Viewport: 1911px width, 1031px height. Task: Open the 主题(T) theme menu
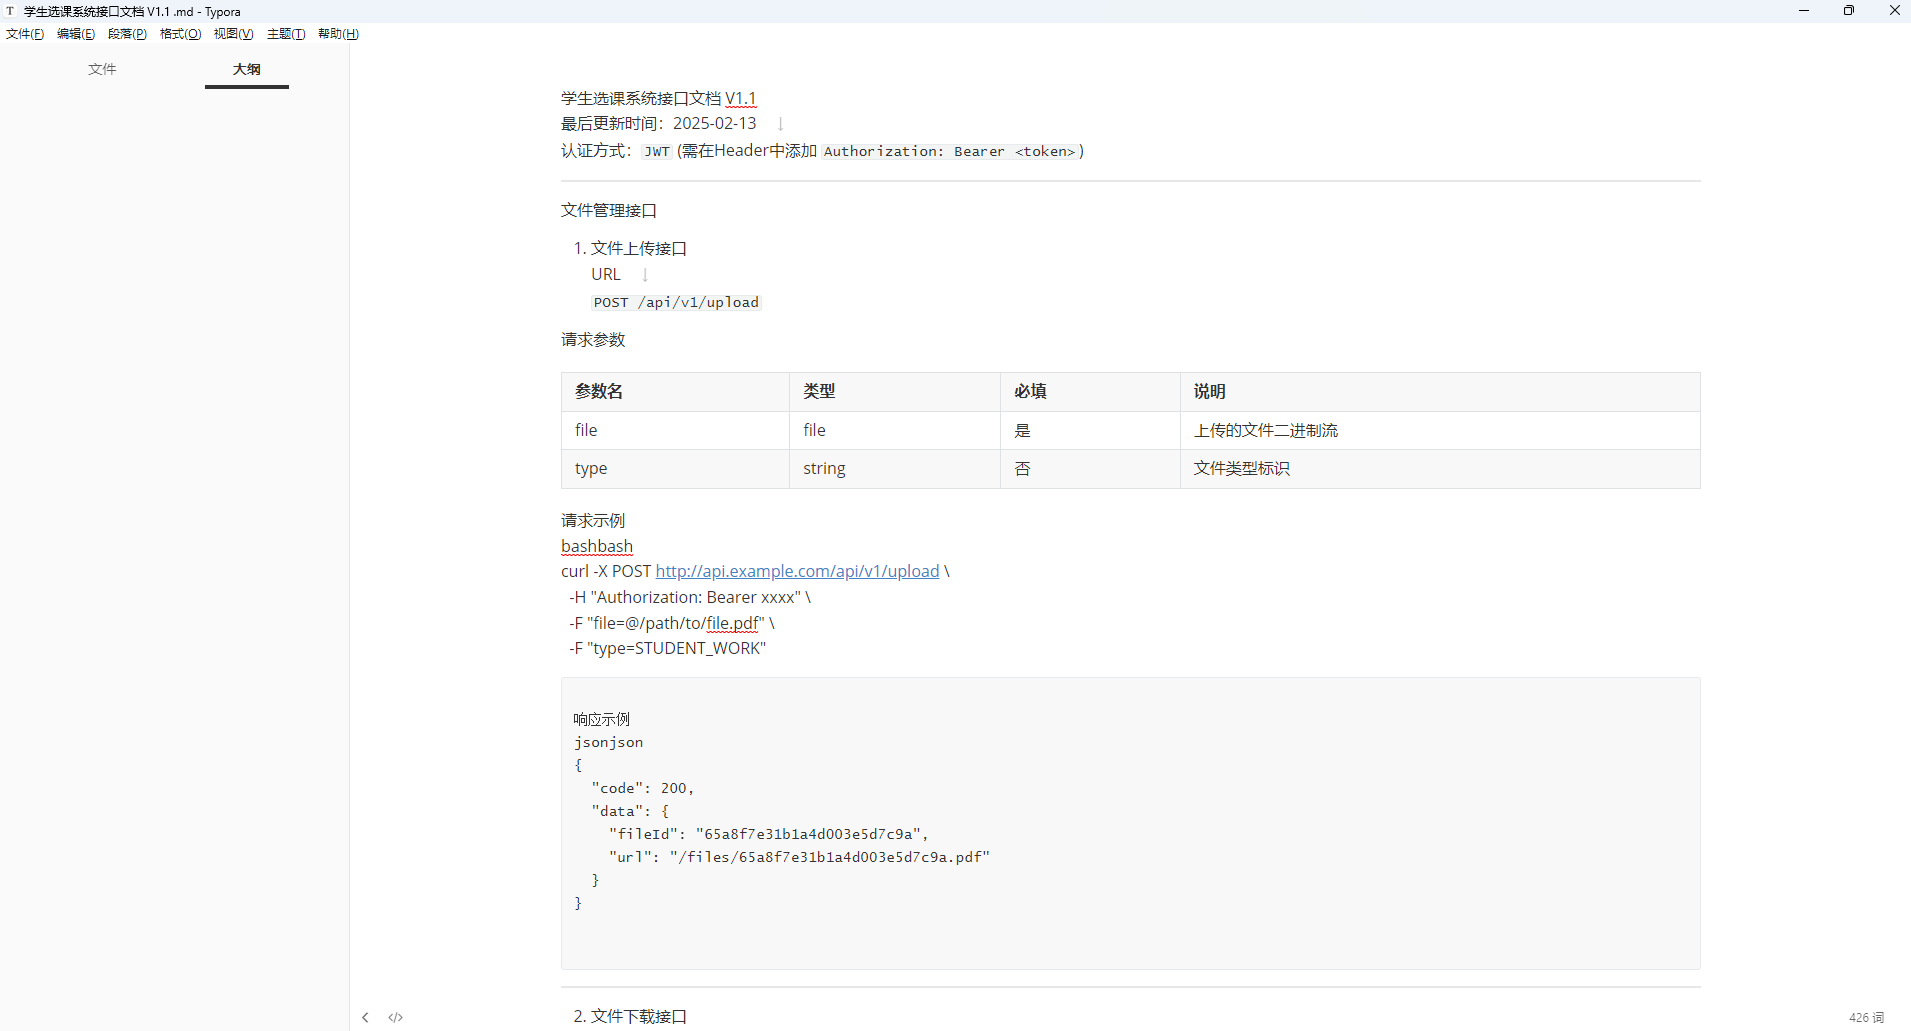(286, 34)
